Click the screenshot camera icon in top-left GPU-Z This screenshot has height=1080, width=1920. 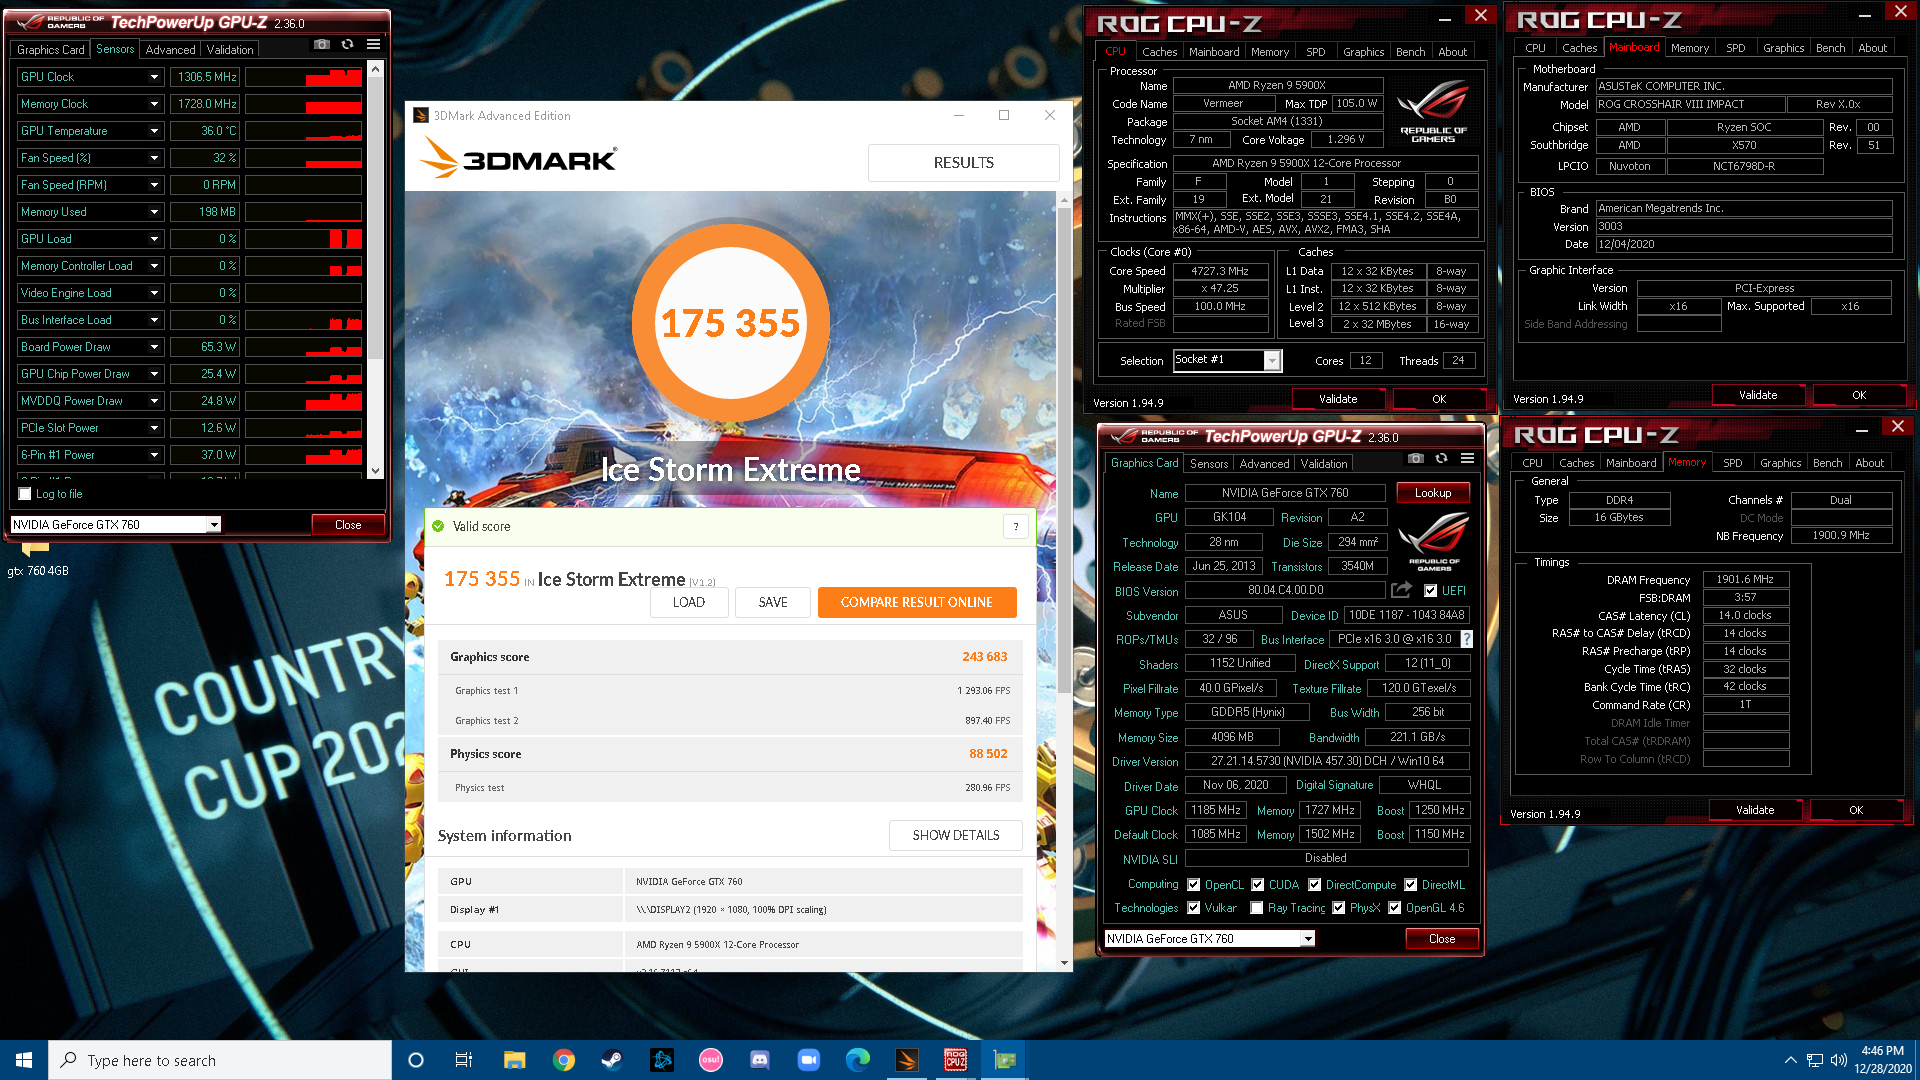point(321,45)
